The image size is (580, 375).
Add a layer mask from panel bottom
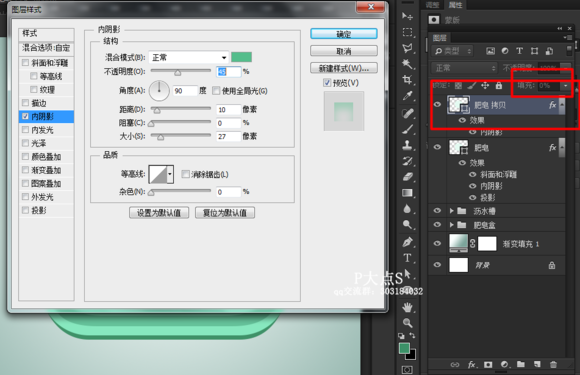click(x=488, y=365)
